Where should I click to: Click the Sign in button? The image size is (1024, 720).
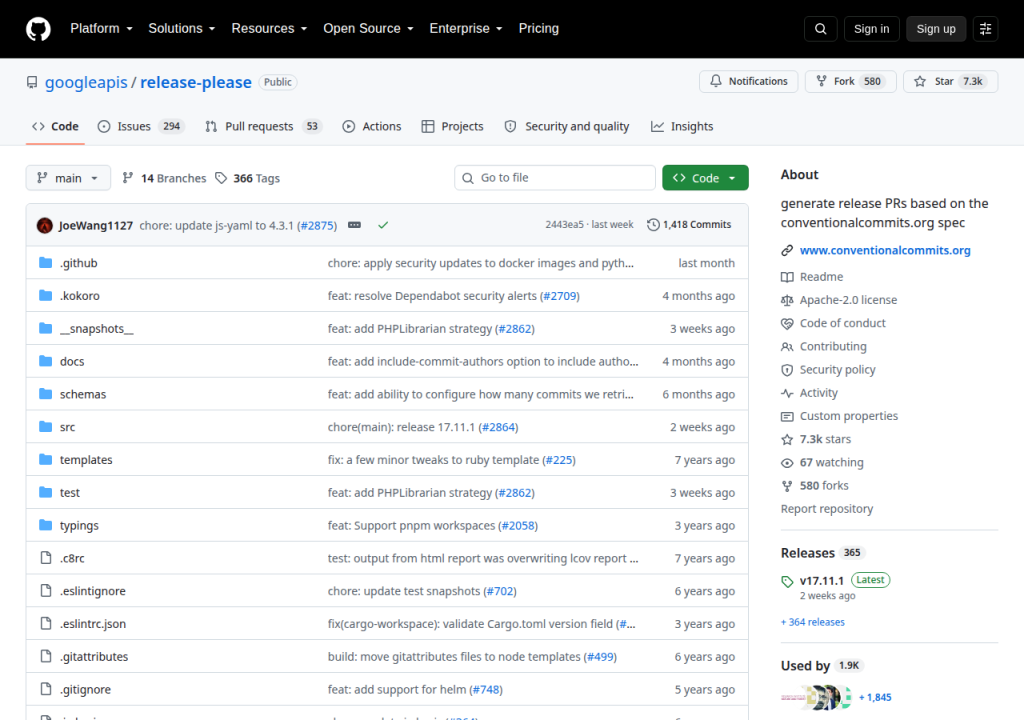871,29
